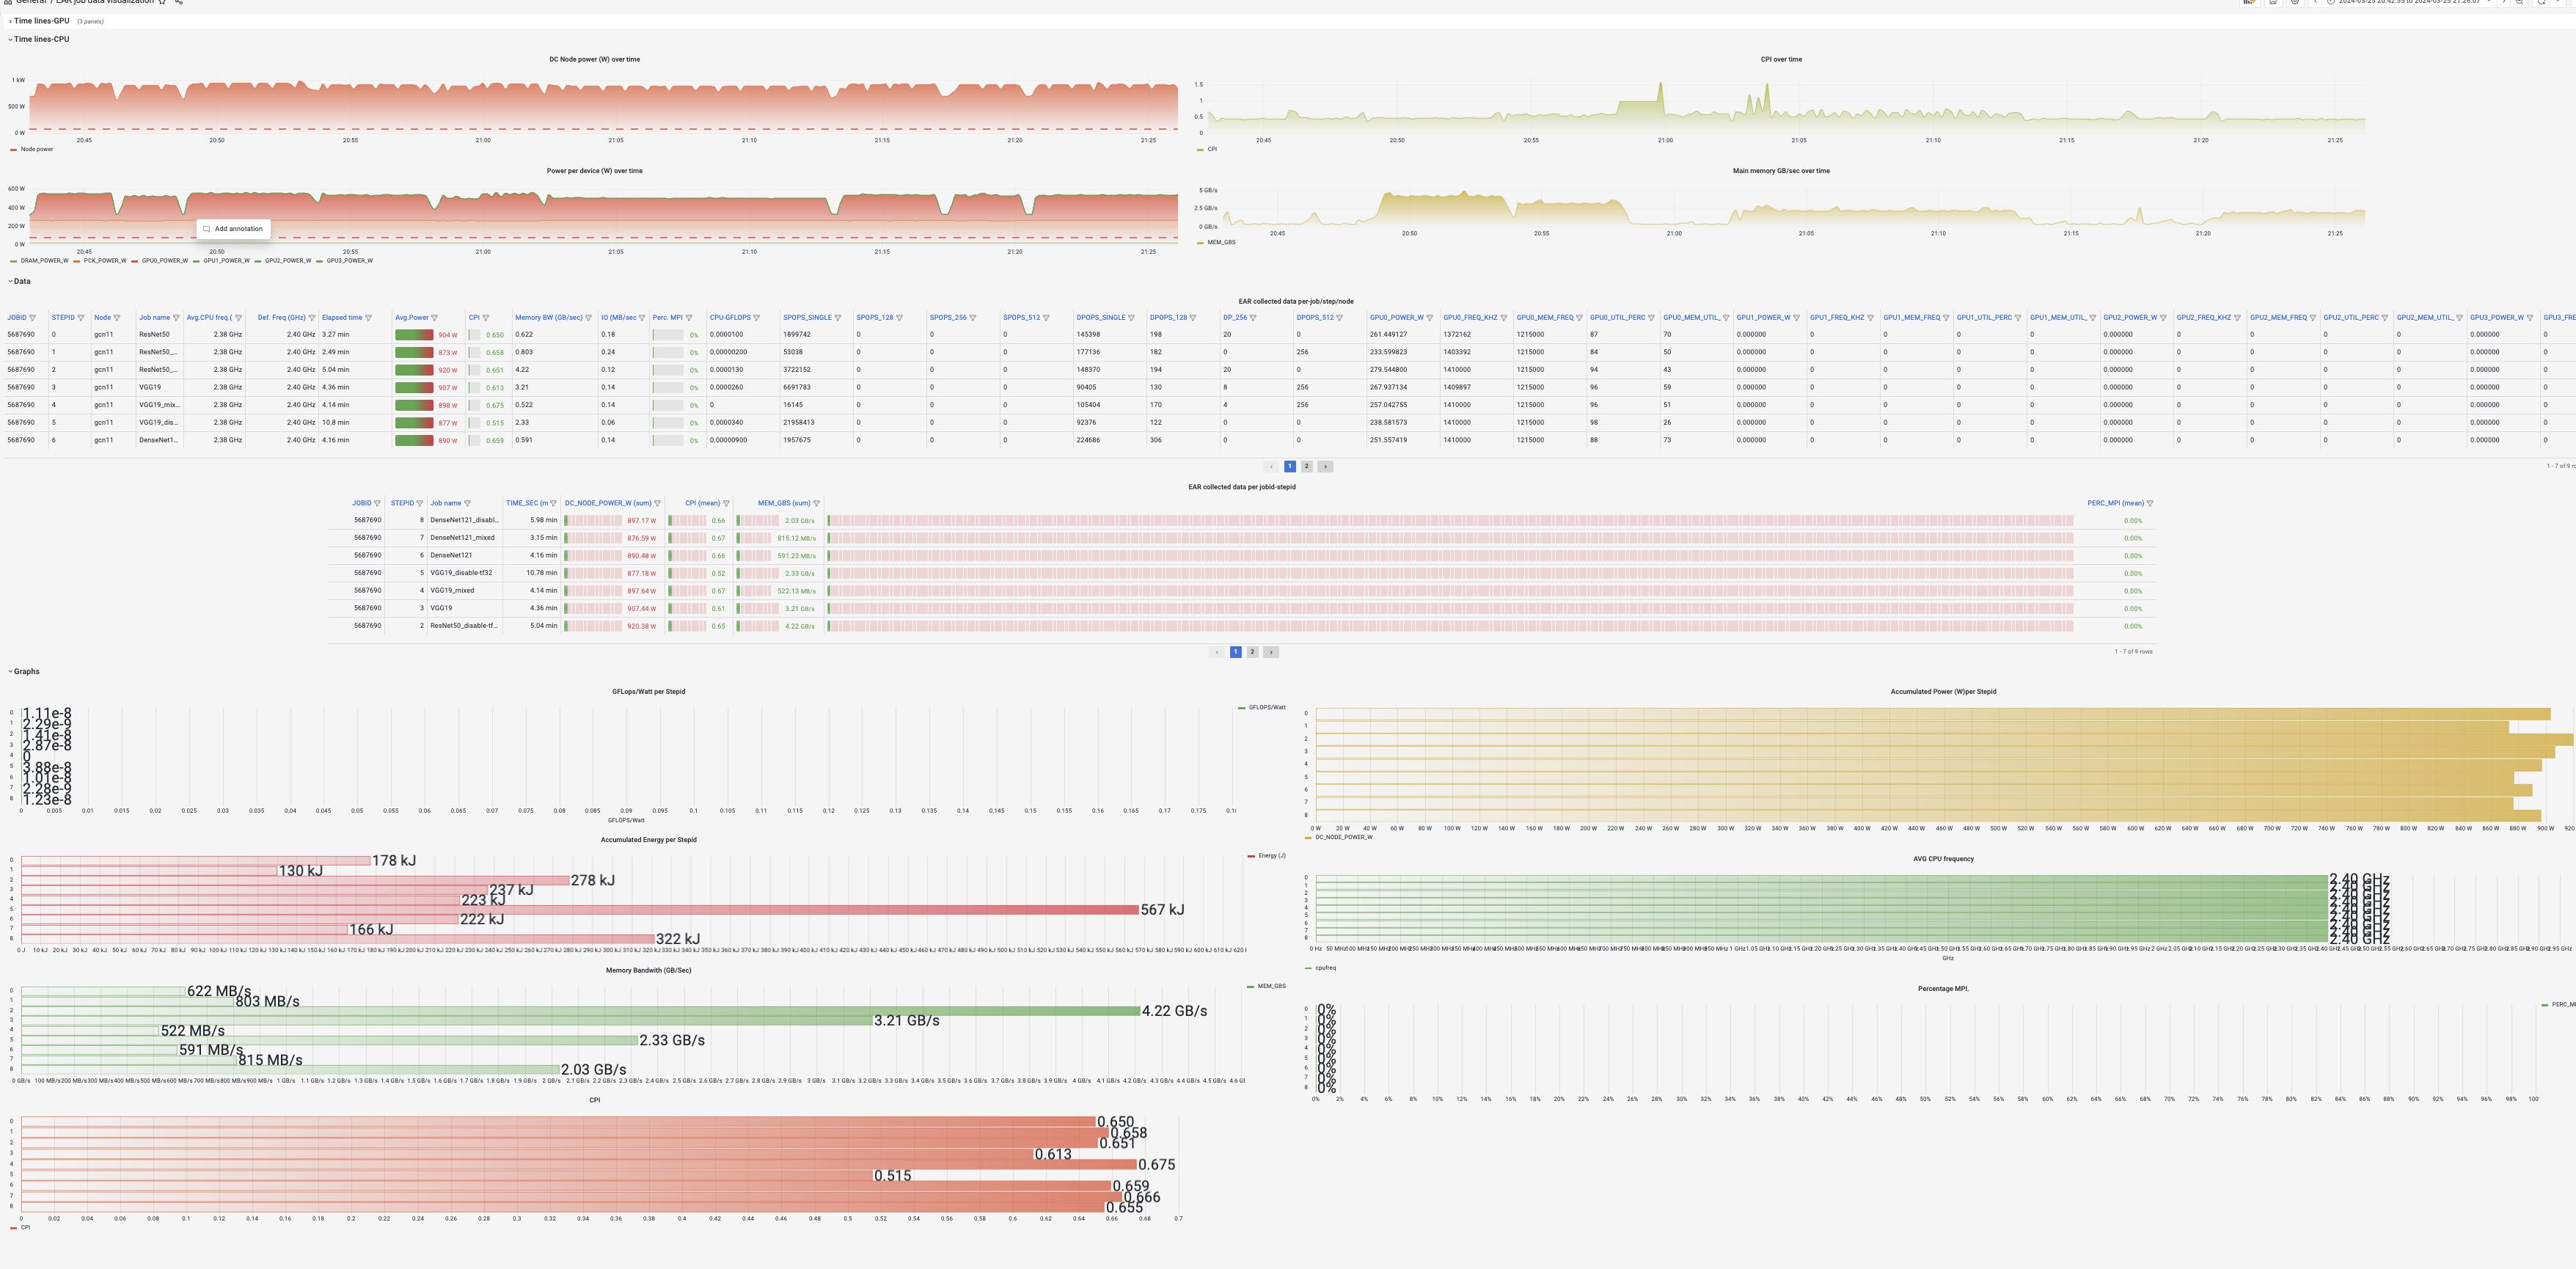
Task: Open the 'CPI over time' panel title menu
Action: 1781,60
